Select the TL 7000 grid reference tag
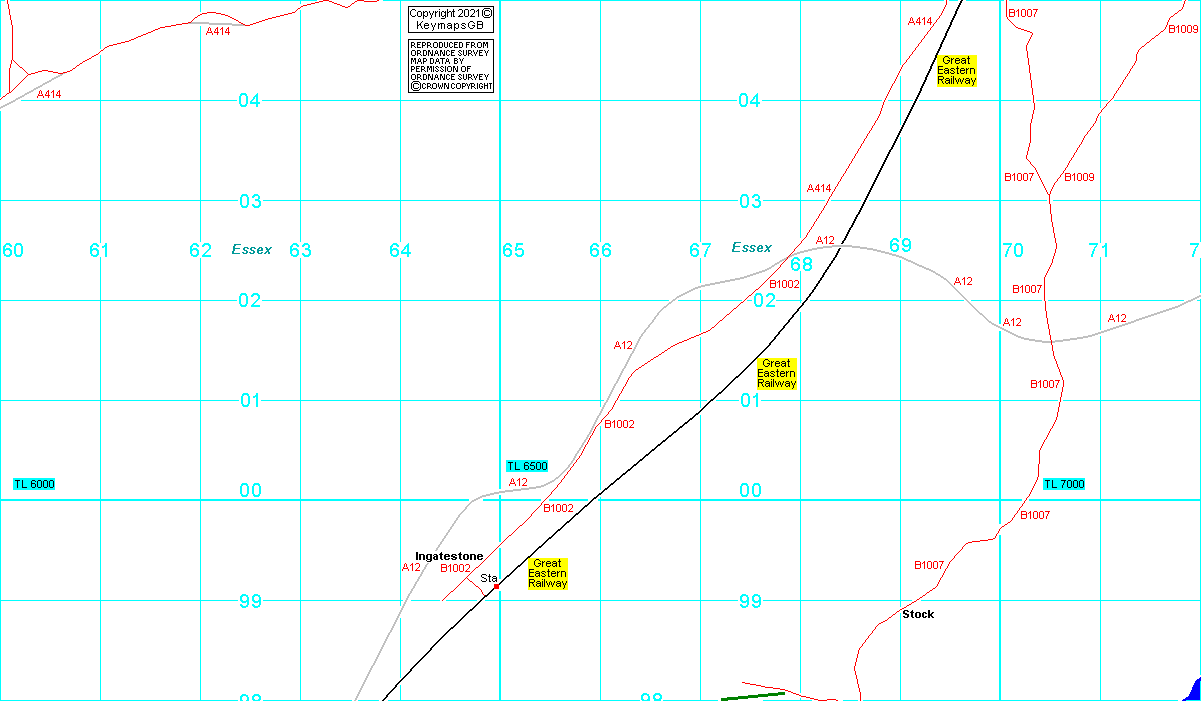 [1064, 484]
